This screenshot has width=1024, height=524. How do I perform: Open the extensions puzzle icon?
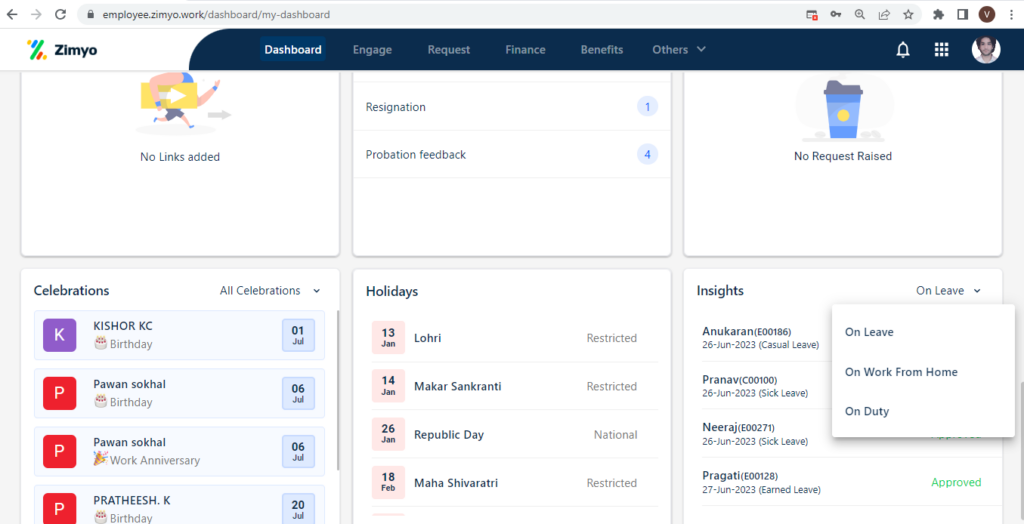[938, 14]
